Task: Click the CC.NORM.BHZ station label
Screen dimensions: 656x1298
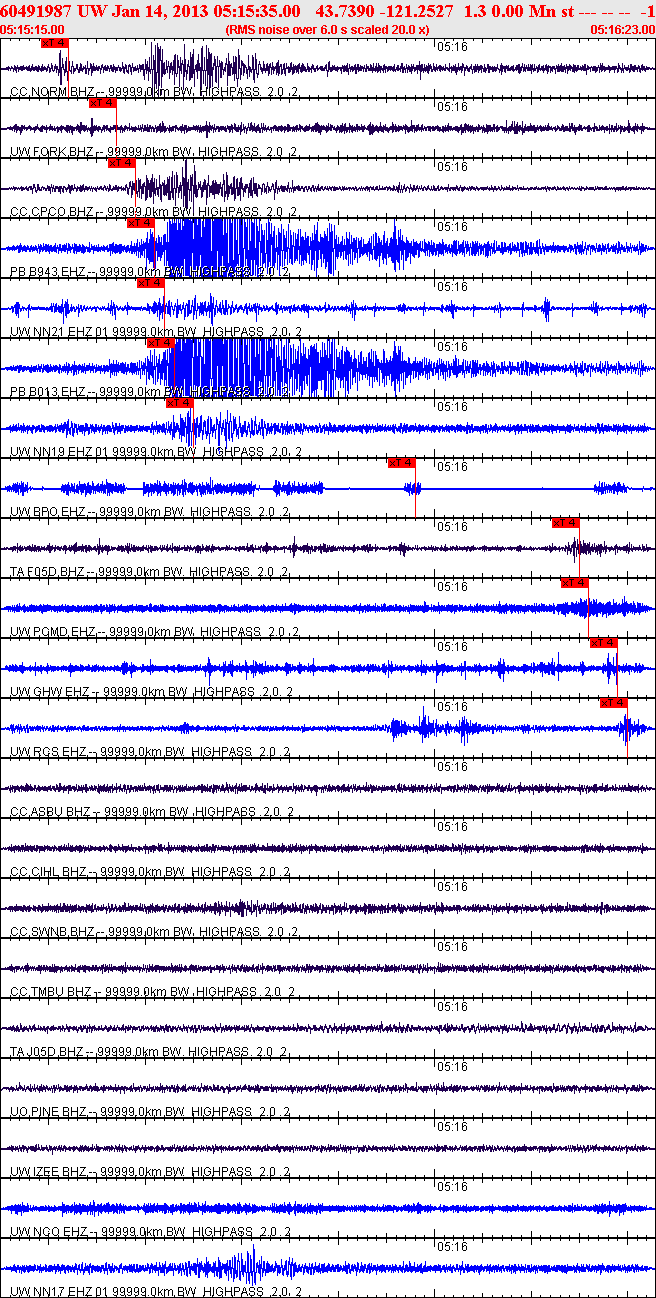Action: point(152,92)
